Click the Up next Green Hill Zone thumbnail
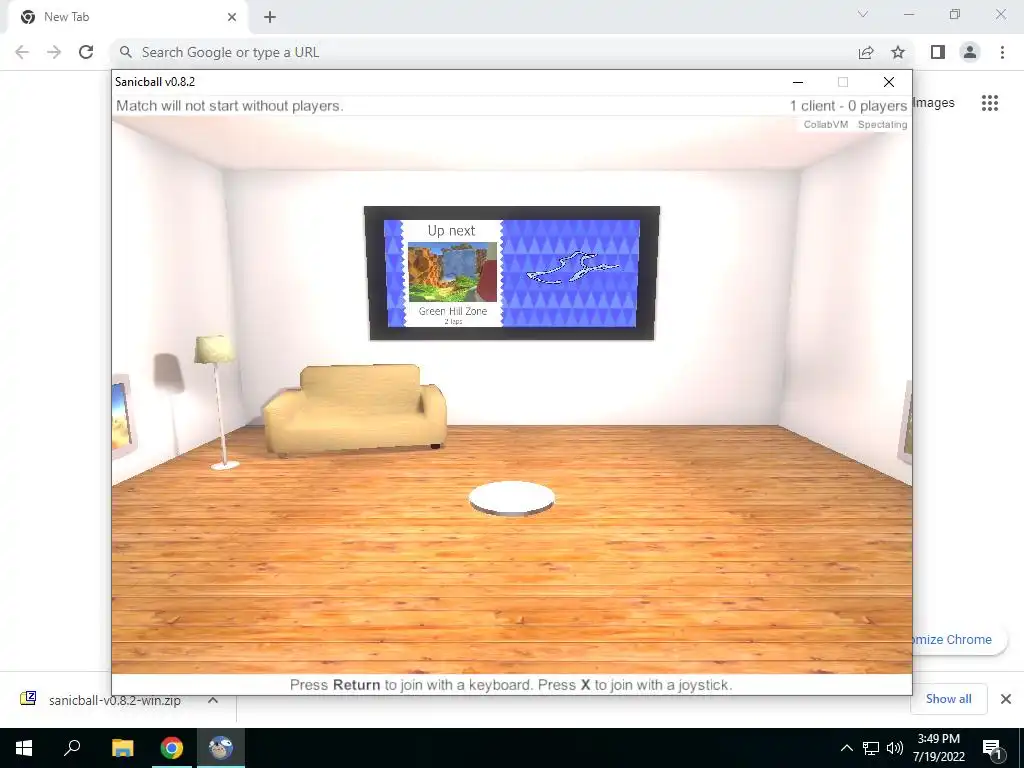1024x768 pixels. pyautogui.click(x=452, y=273)
